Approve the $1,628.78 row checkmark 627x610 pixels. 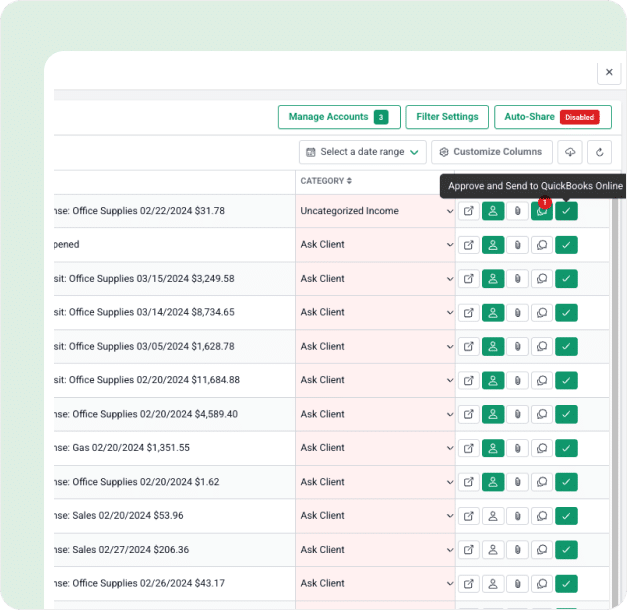point(566,346)
